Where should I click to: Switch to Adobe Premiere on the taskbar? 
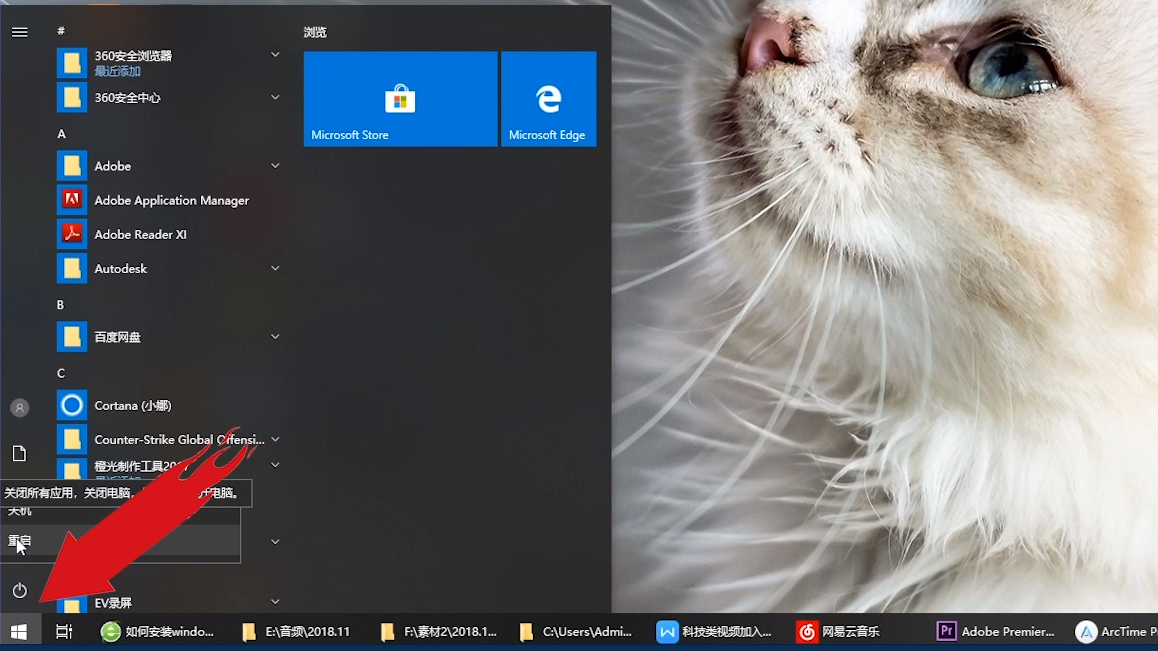pyautogui.click(x=996, y=632)
